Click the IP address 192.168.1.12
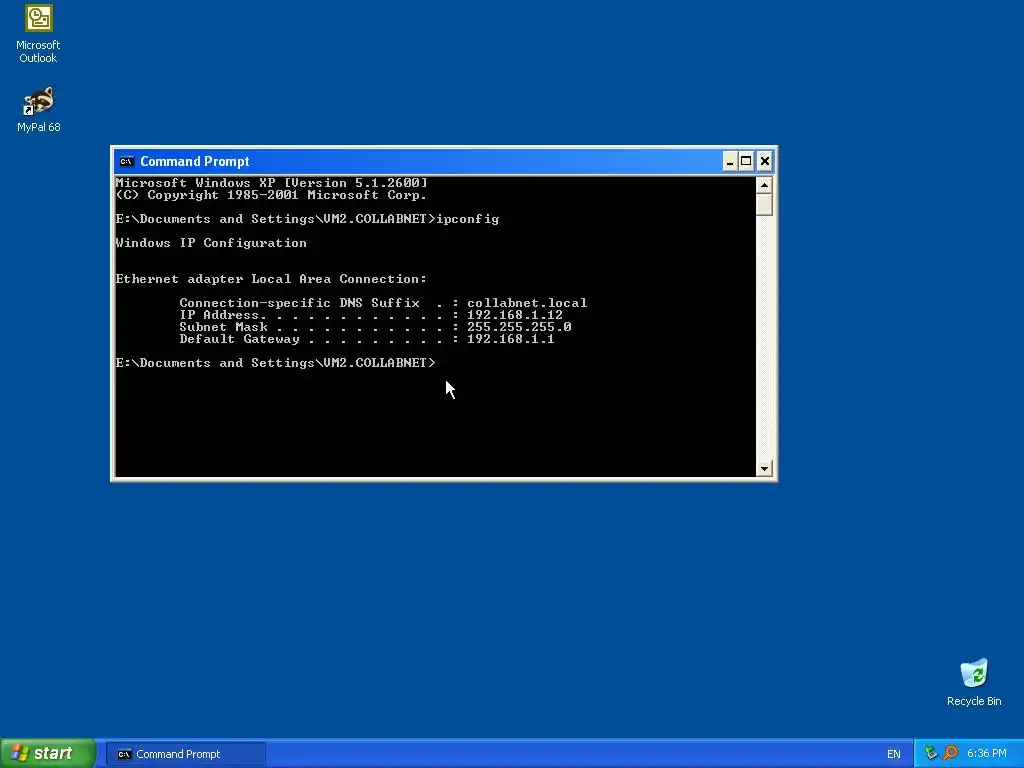Image resolution: width=1024 pixels, height=768 pixels. pos(515,315)
